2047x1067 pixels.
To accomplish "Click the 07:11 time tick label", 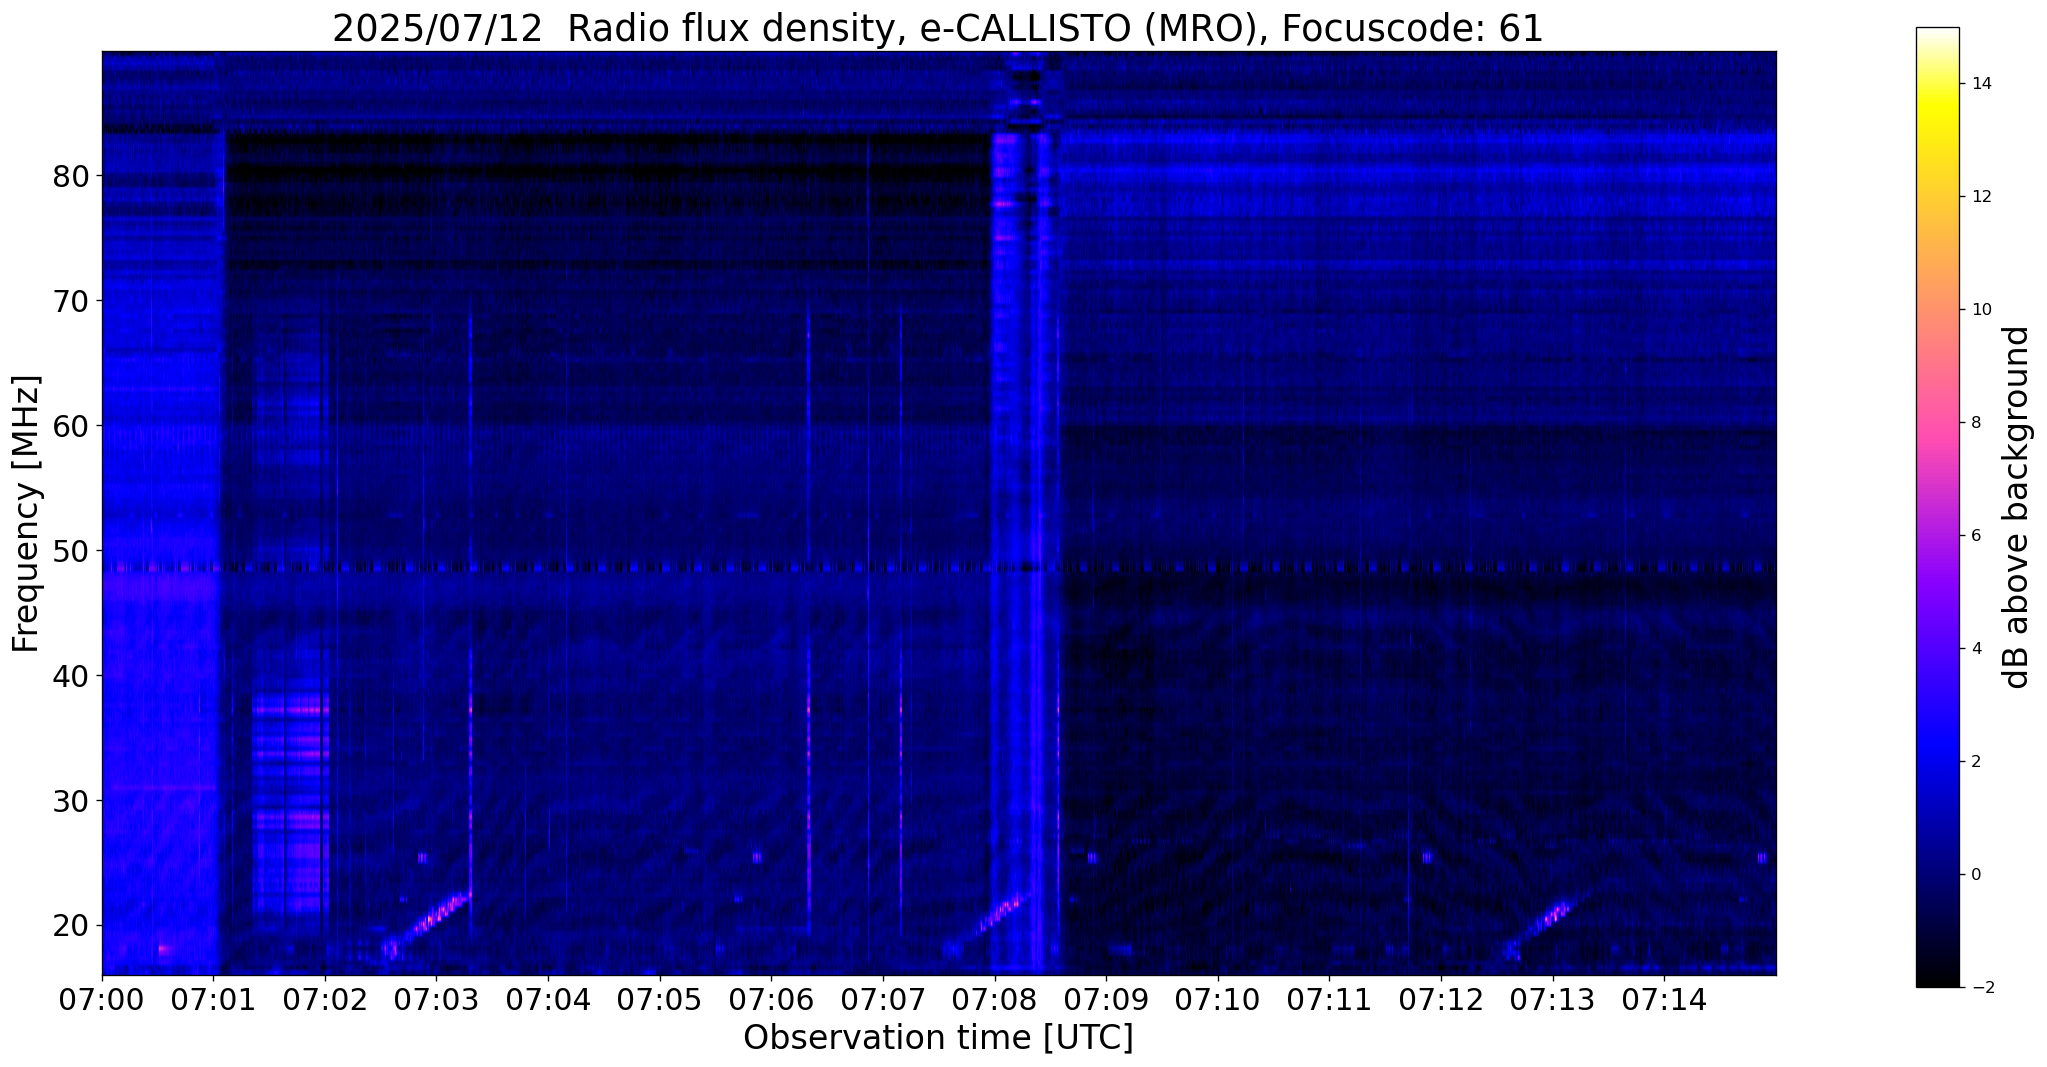I will click(x=1330, y=1000).
